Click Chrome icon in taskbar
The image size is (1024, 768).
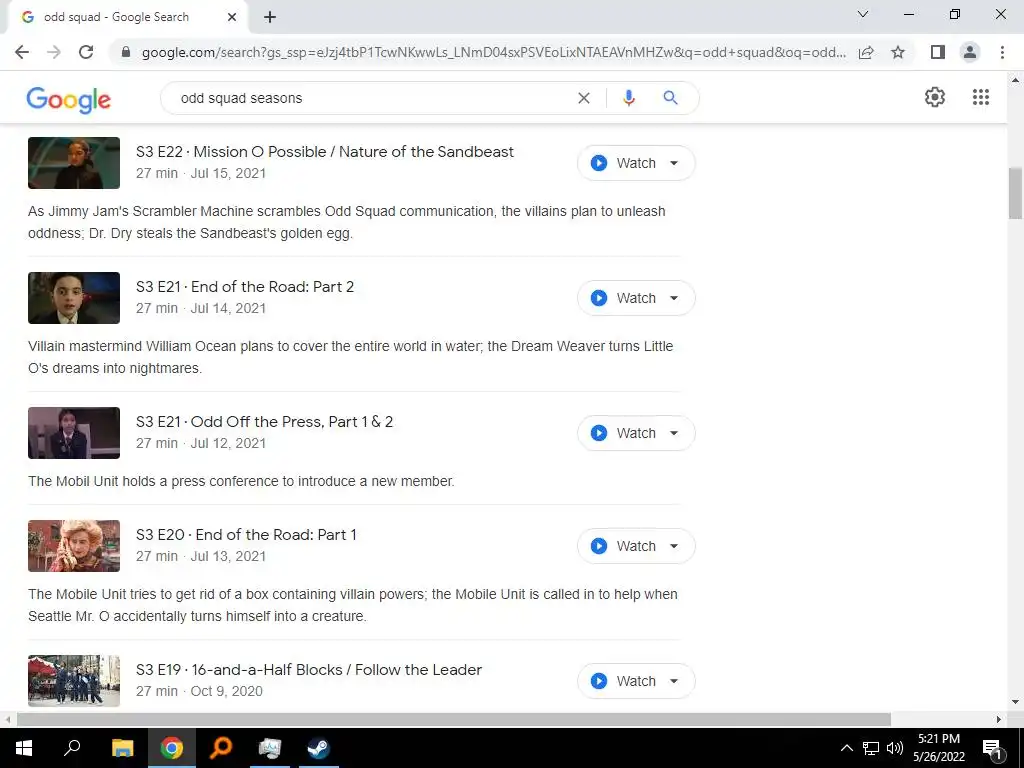(x=172, y=748)
